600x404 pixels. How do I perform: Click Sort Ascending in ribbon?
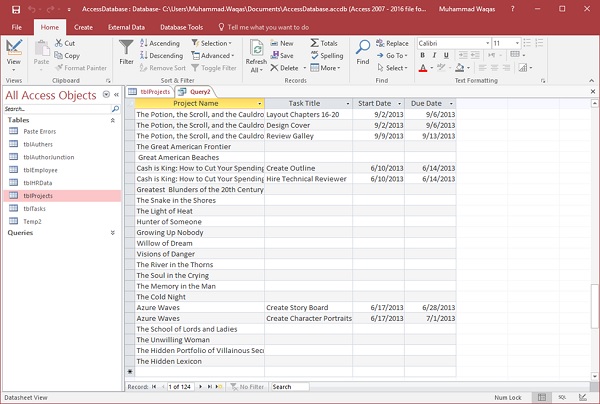click(x=163, y=44)
